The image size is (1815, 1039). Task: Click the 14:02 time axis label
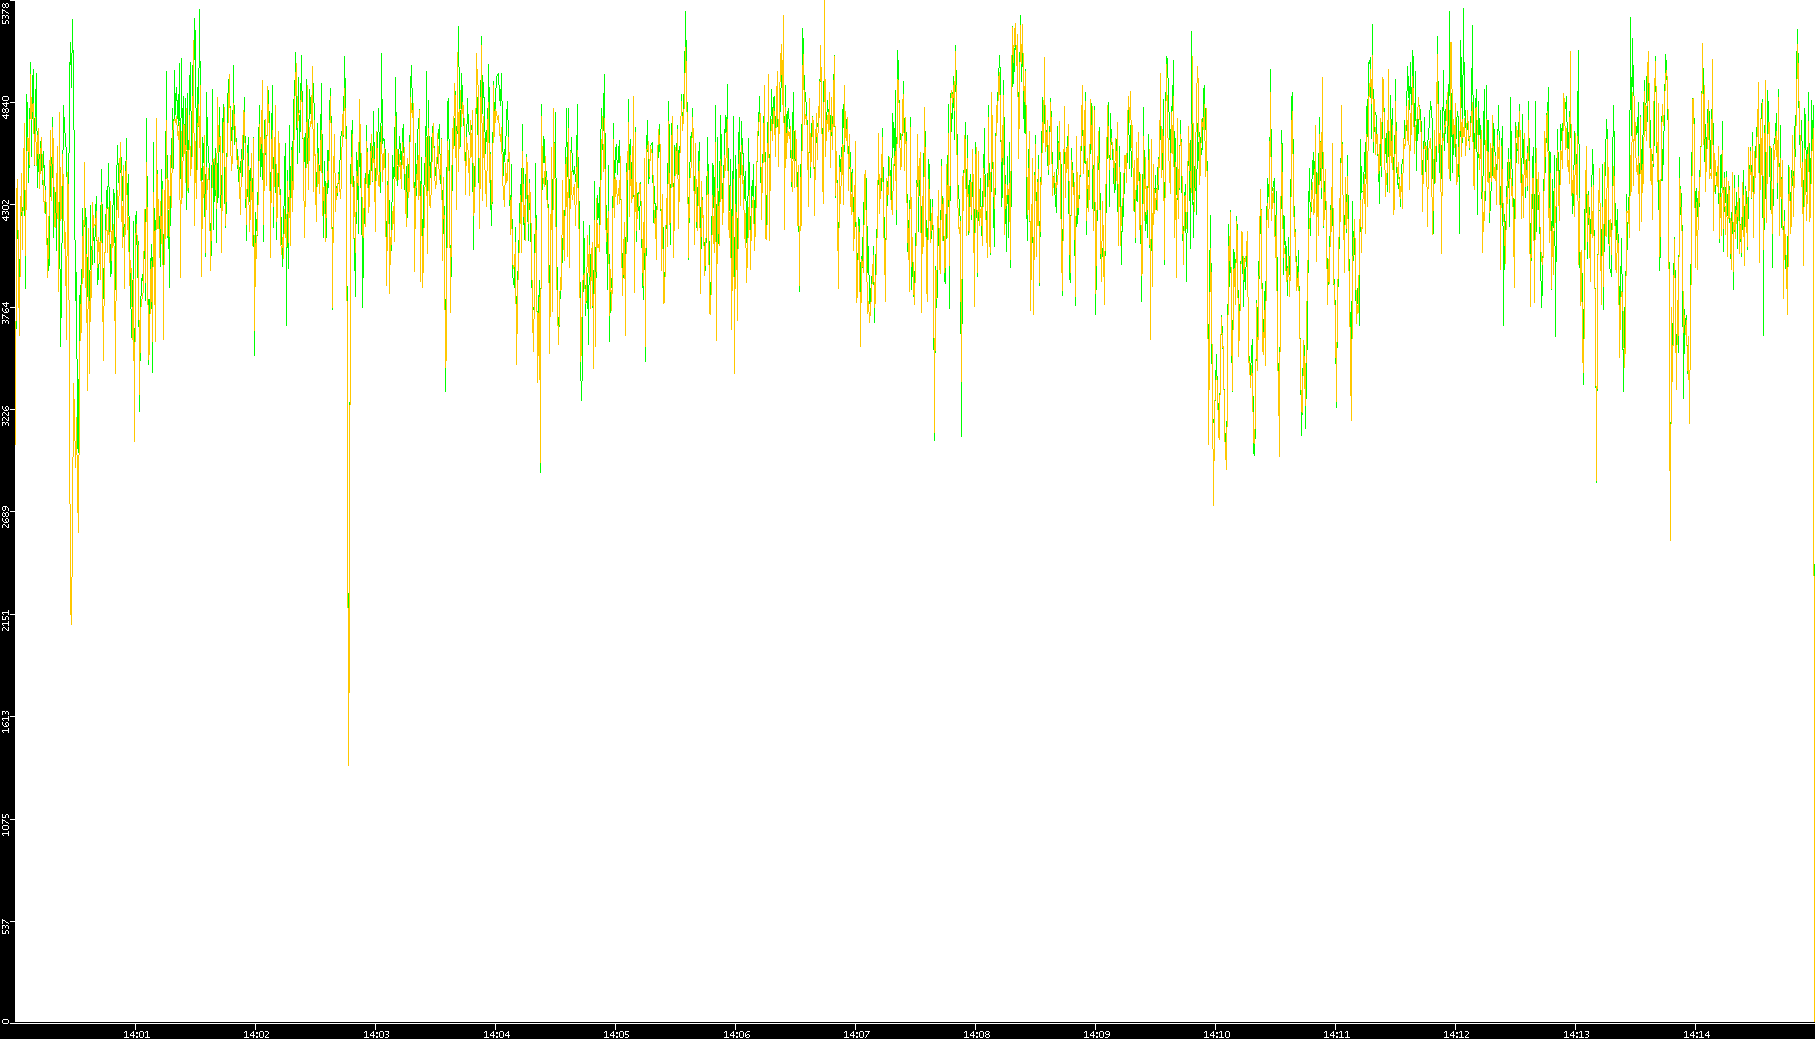256,1034
